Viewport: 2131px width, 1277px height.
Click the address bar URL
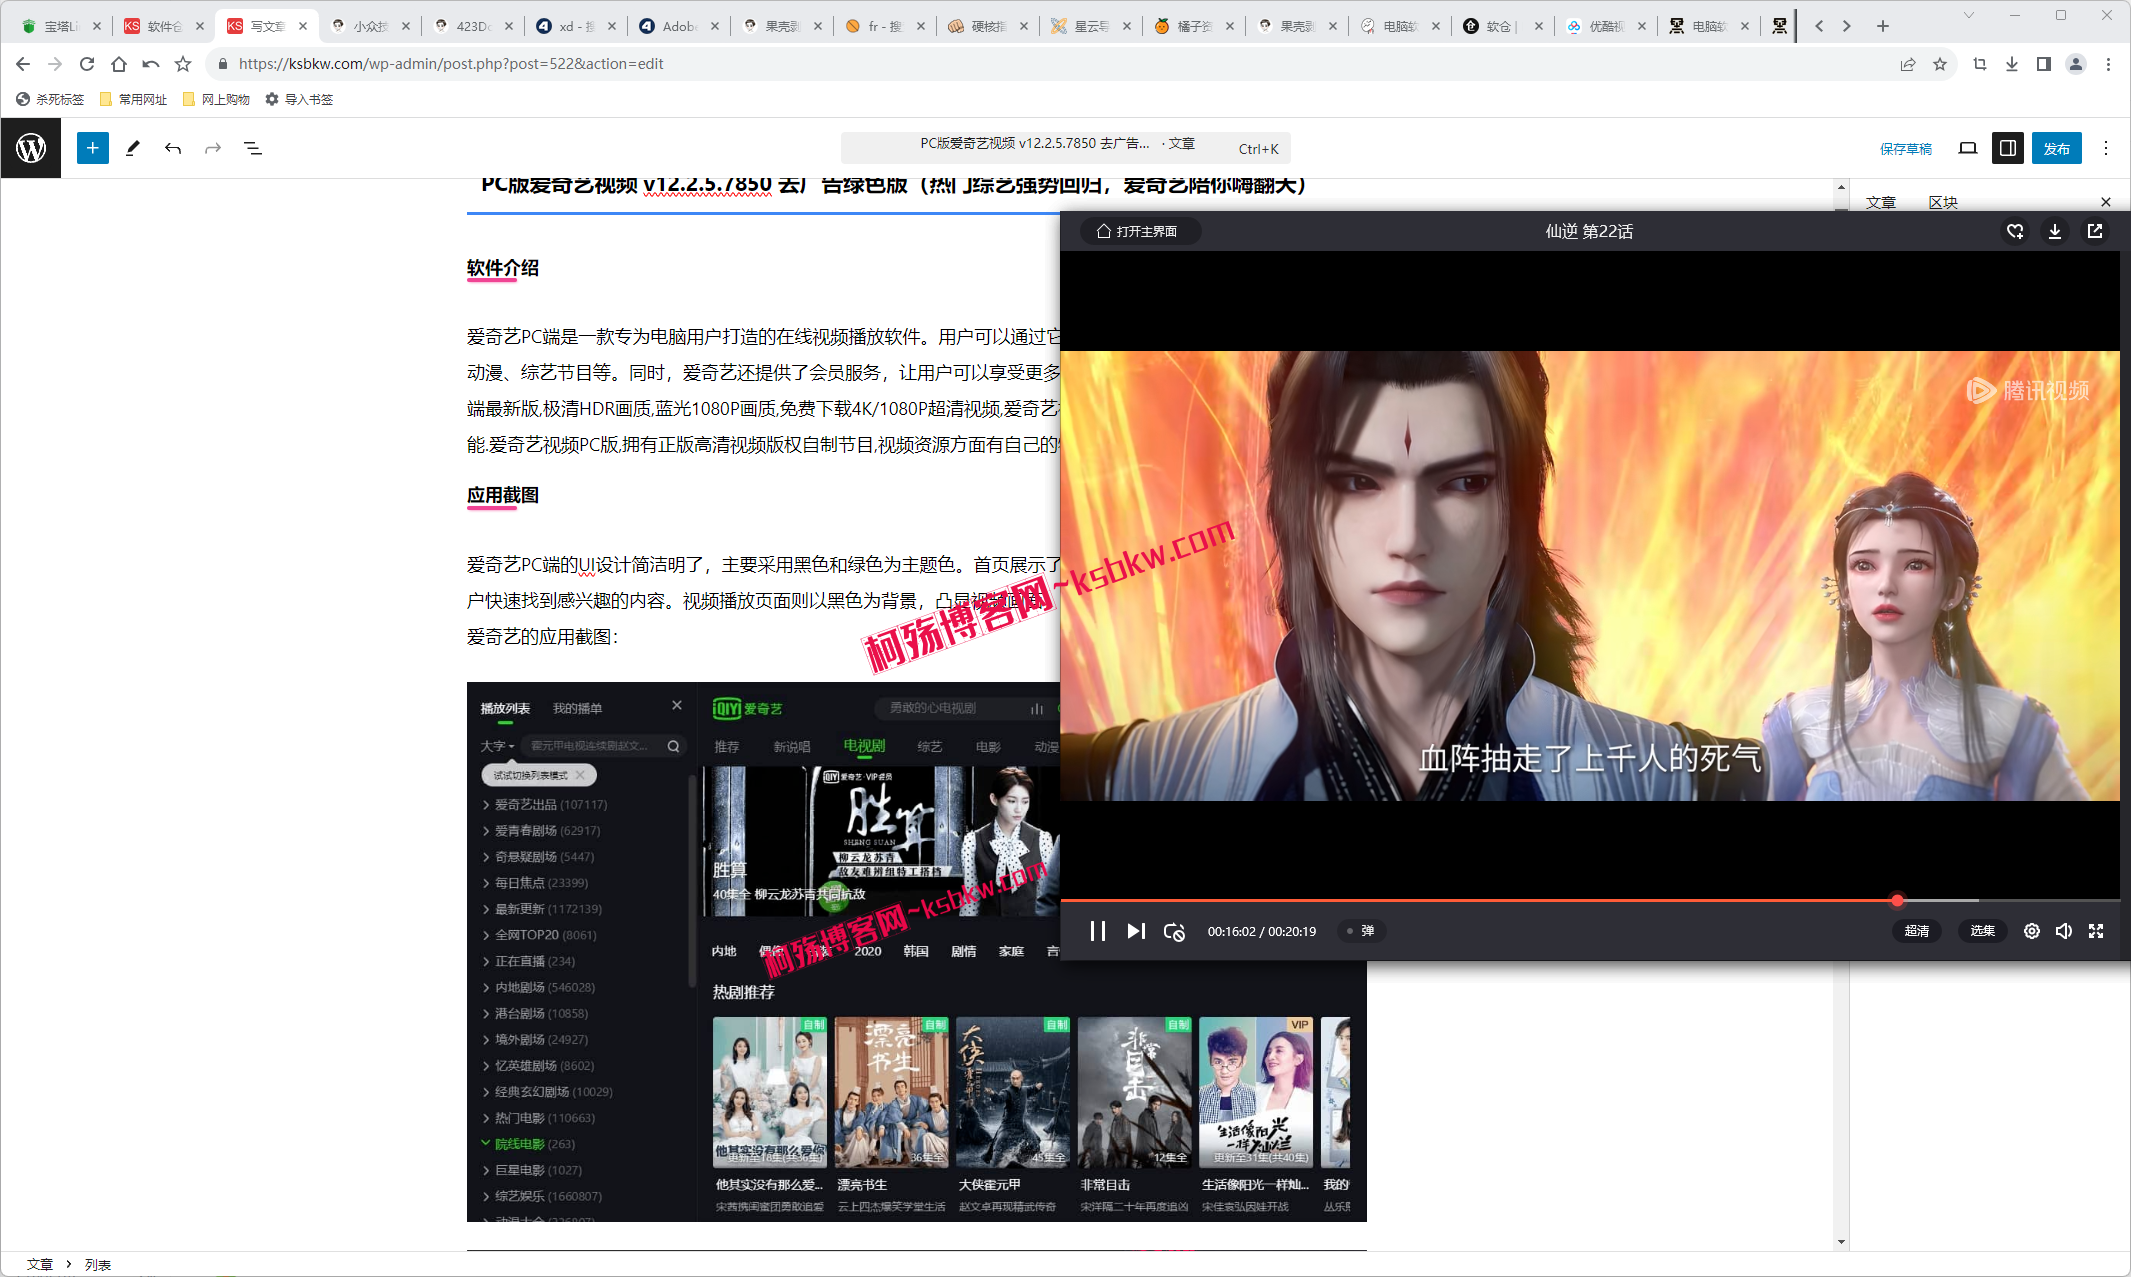point(451,64)
